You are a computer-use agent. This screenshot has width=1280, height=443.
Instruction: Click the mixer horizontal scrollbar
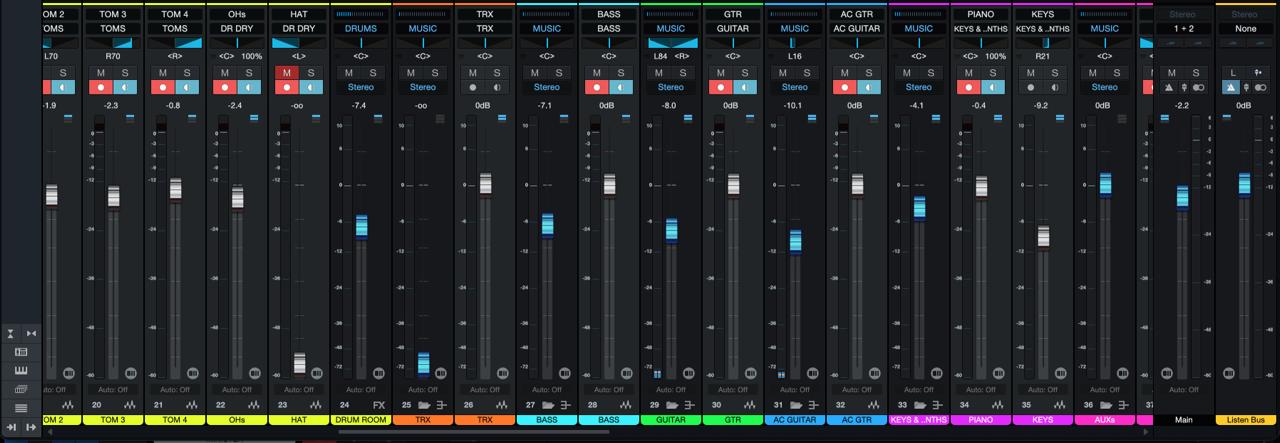point(473,432)
